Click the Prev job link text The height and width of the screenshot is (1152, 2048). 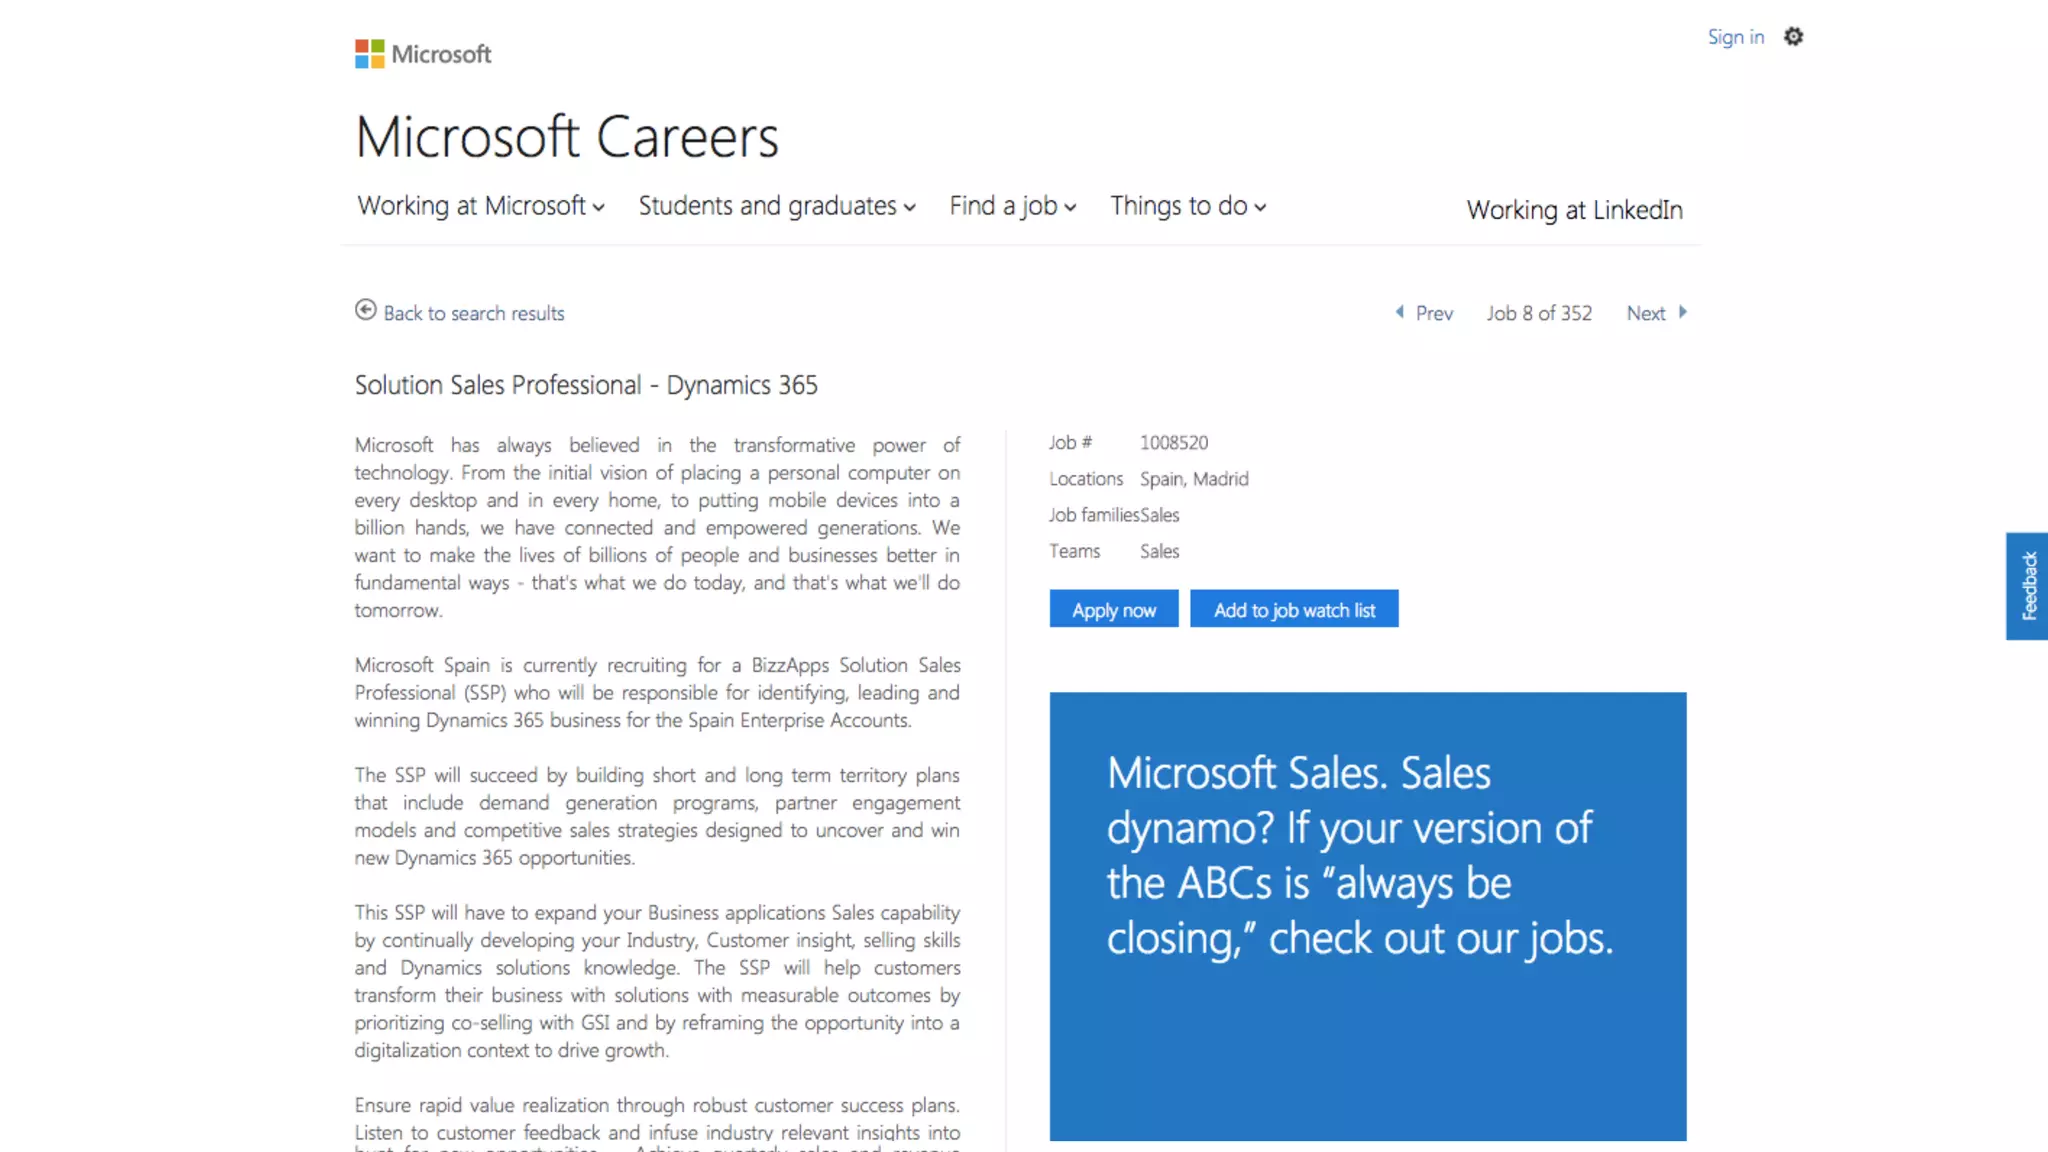tap(1434, 314)
